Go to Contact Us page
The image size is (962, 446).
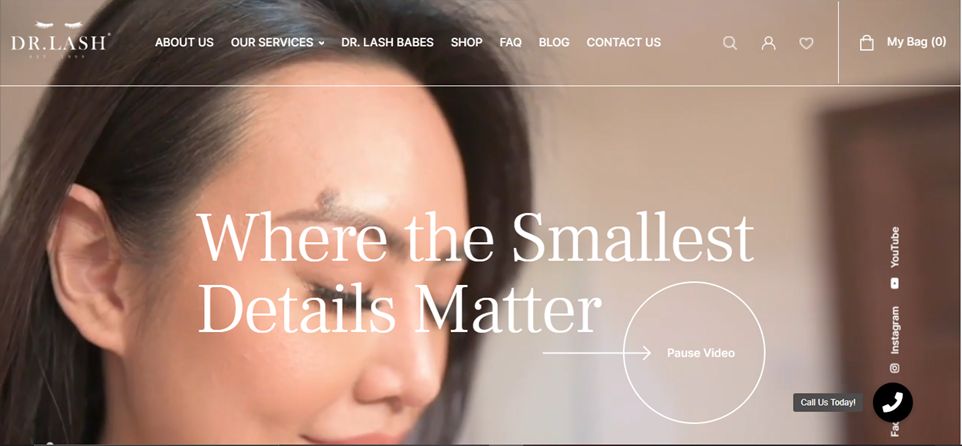(623, 42)
